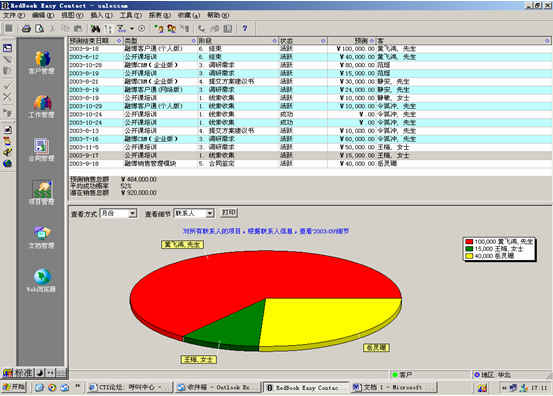Select the yellow slice of the pie chart
Screen dimensions: 553x396
click(328, 321)
